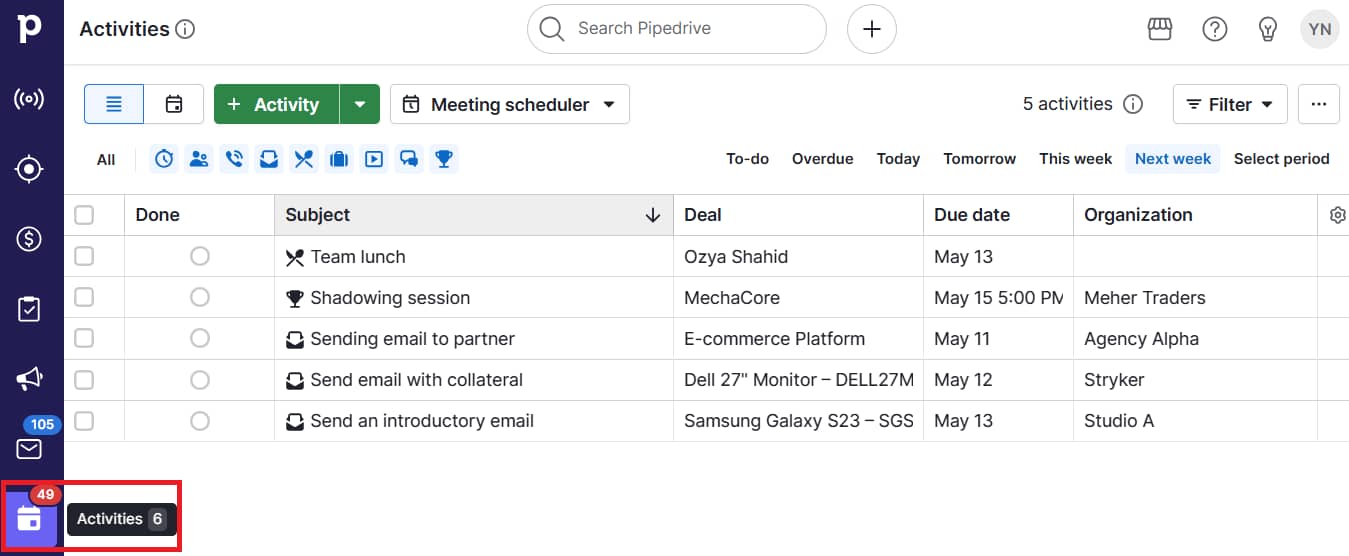Select the Next week period filter
1349x556 pixels.
pos(1173,158)
